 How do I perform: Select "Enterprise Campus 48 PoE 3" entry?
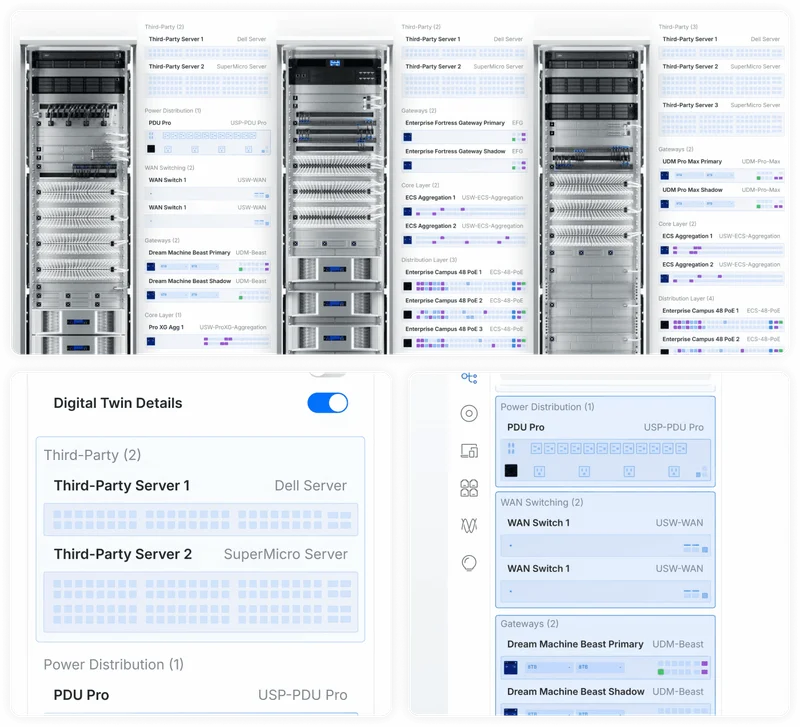[x=444, y=329]
